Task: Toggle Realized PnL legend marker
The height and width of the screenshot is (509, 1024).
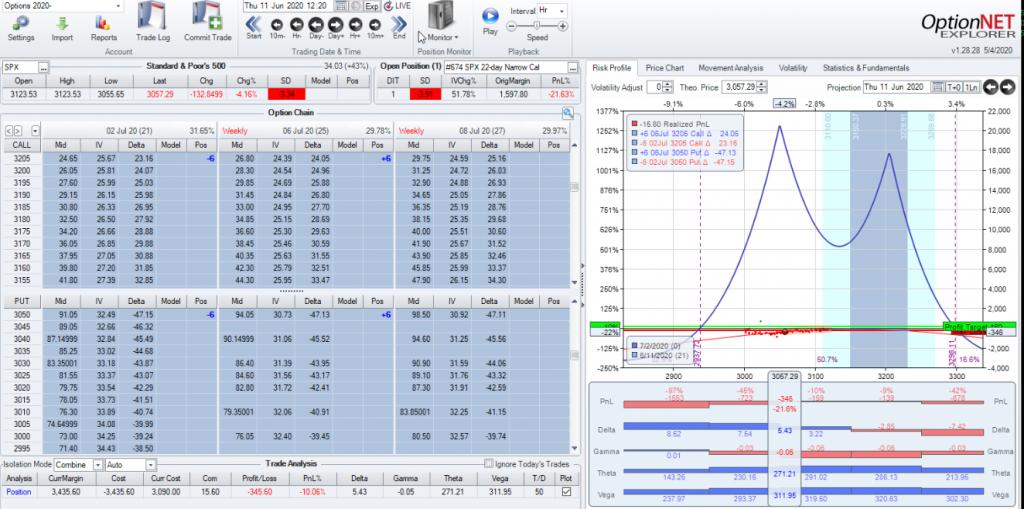Action: [x=633, y=123]
